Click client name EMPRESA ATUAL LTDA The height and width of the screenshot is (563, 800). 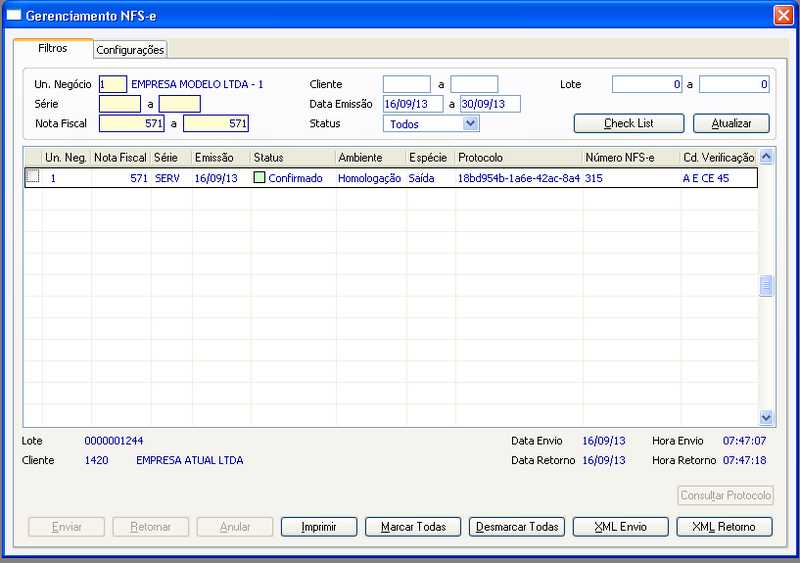pos(190,460)
